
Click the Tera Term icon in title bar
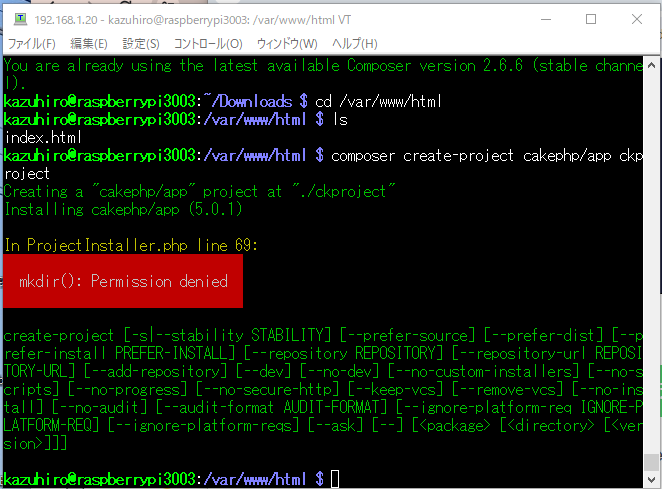pos(17,19)
